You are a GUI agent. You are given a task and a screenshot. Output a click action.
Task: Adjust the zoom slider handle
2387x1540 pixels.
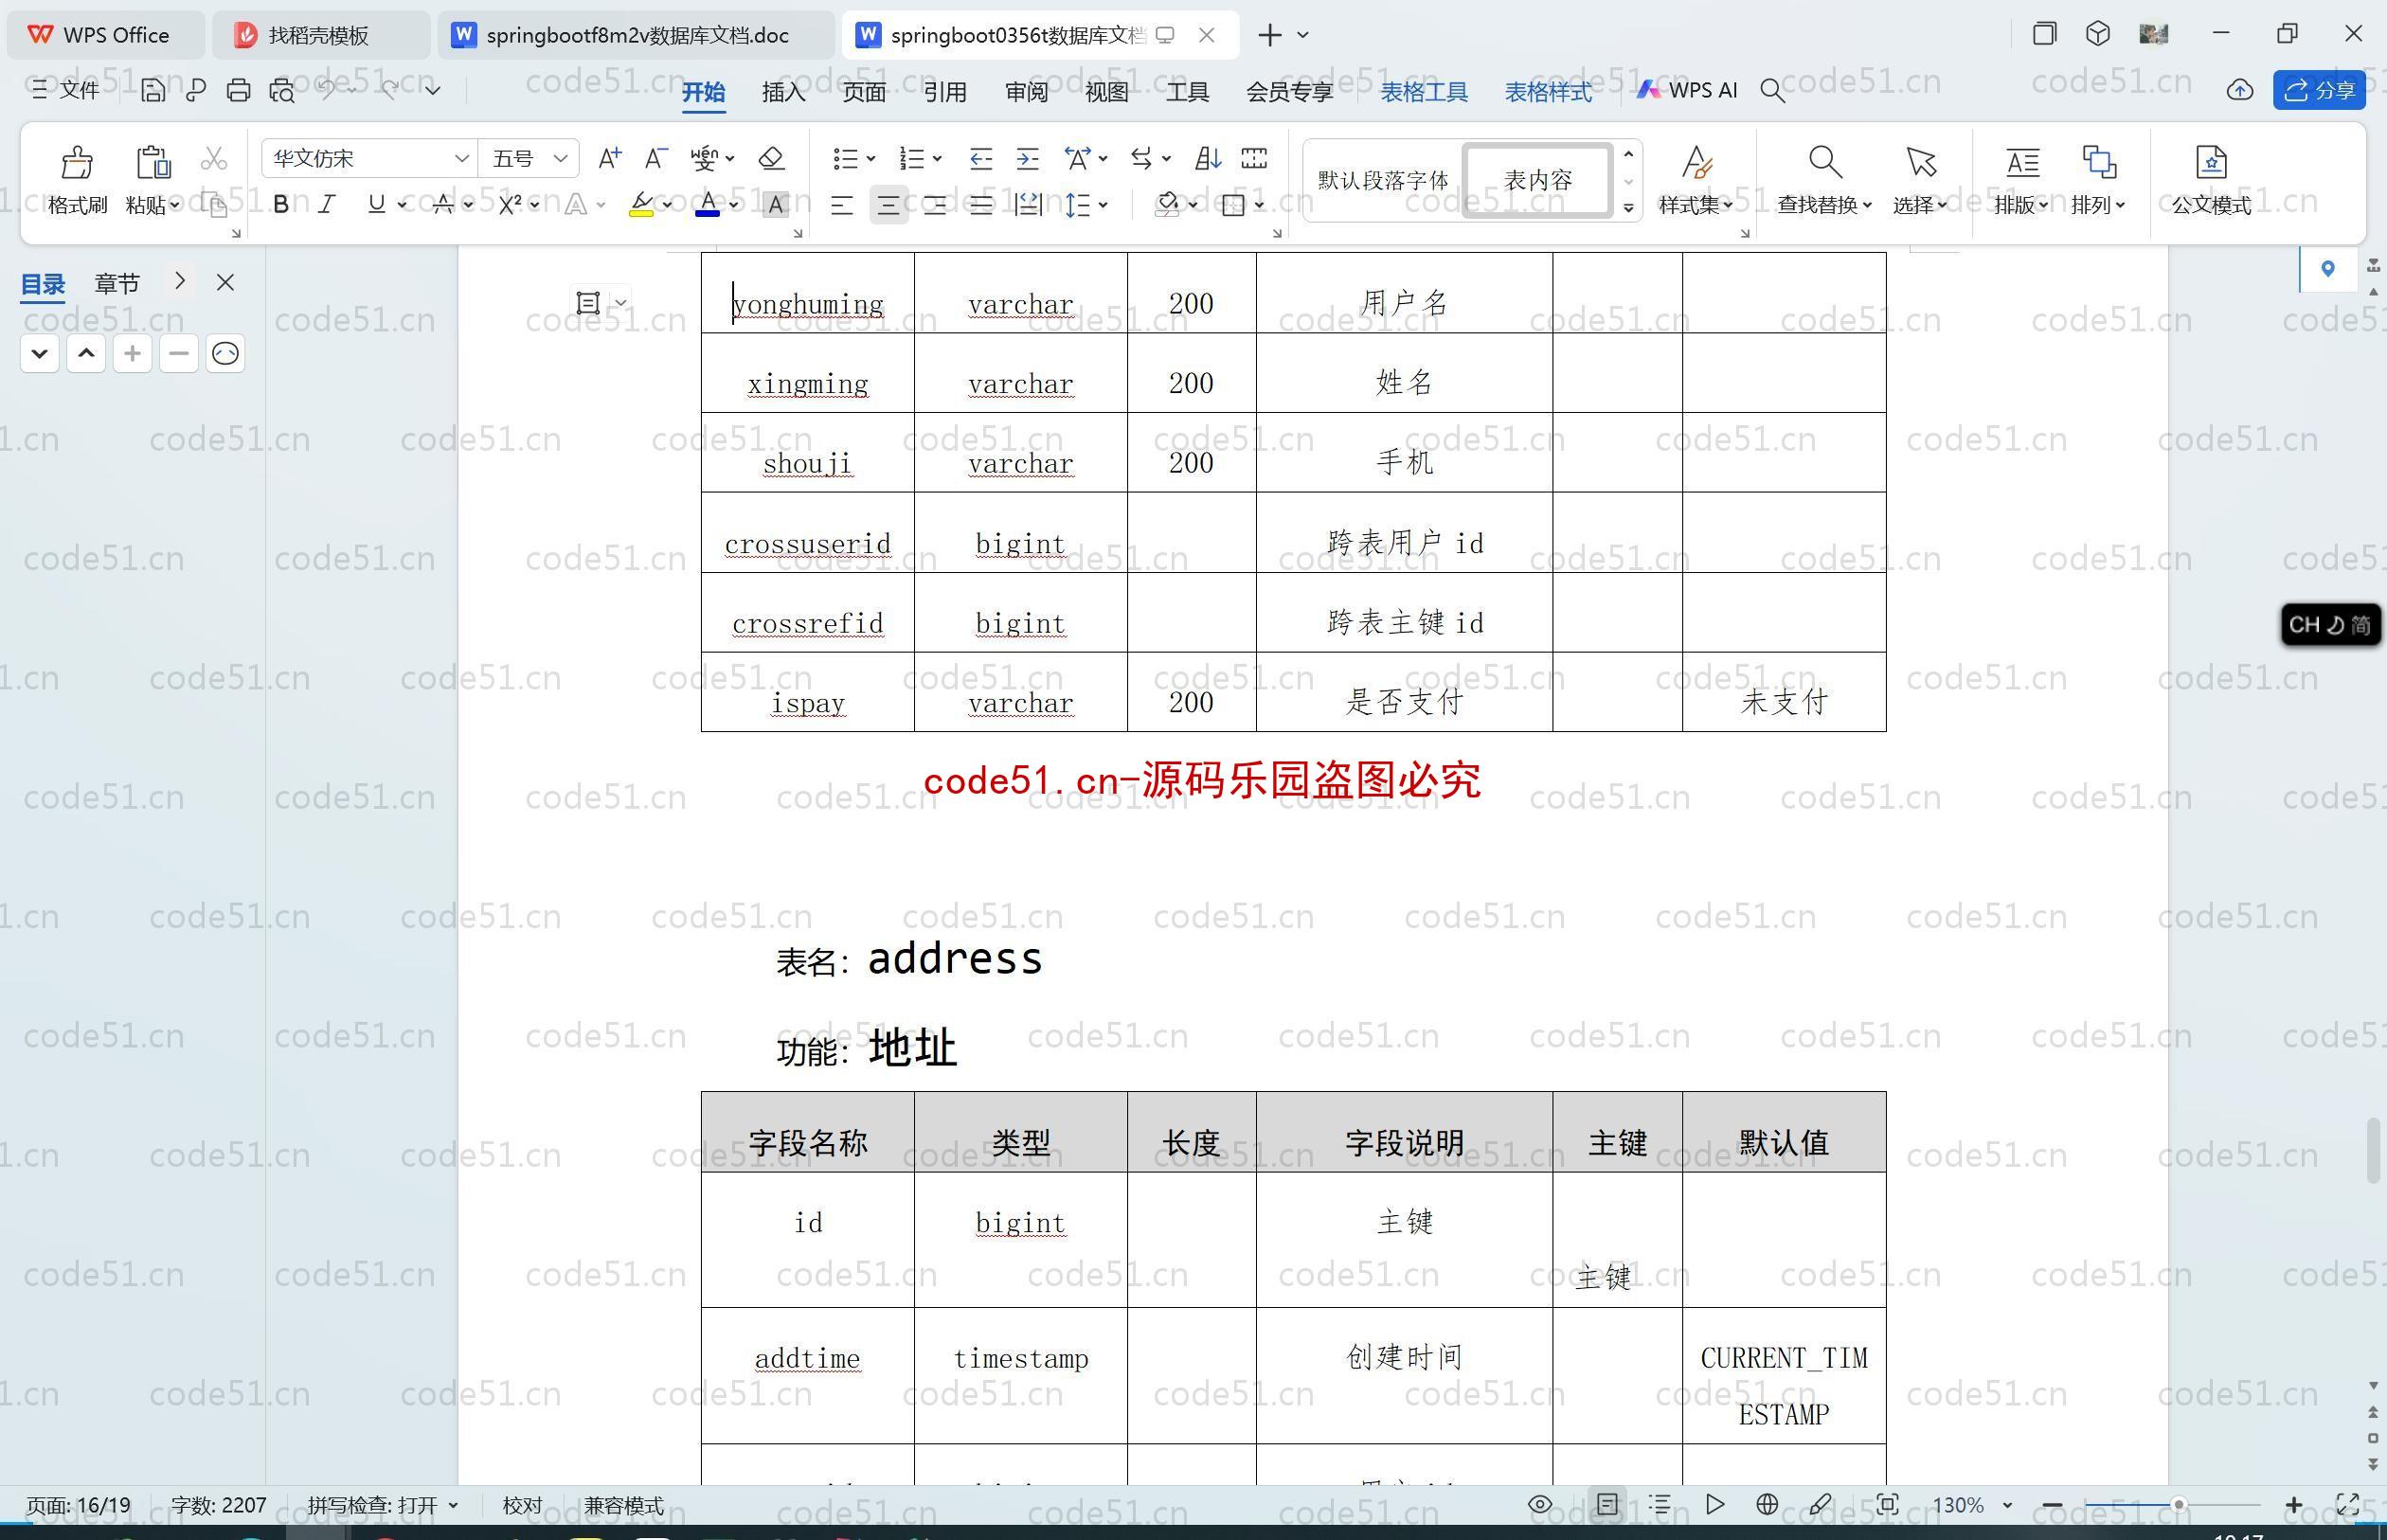click(2178, 1504)
